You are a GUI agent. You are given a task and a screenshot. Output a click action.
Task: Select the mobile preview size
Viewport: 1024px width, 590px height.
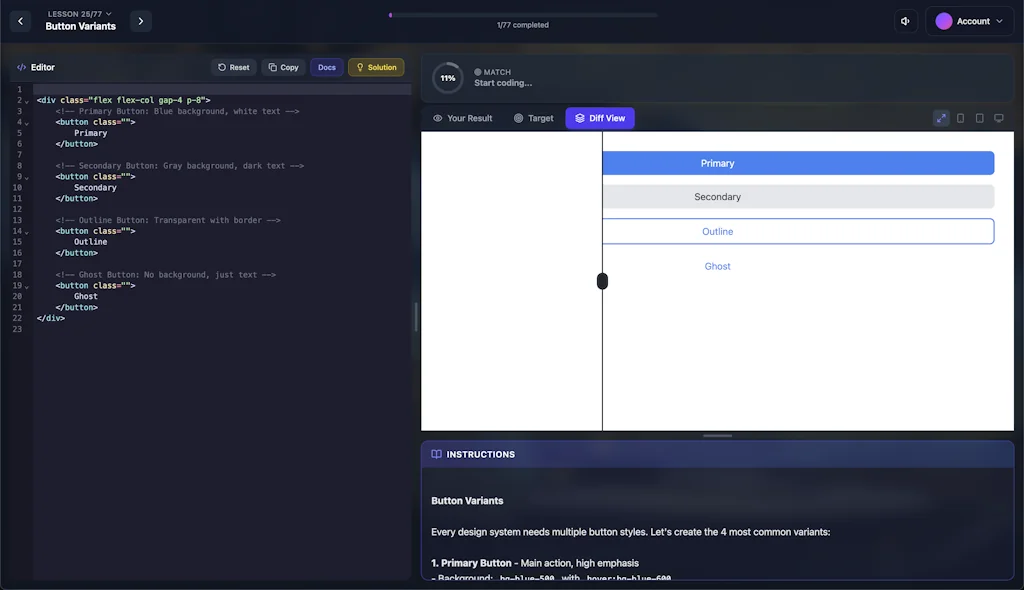click(960, 117)
